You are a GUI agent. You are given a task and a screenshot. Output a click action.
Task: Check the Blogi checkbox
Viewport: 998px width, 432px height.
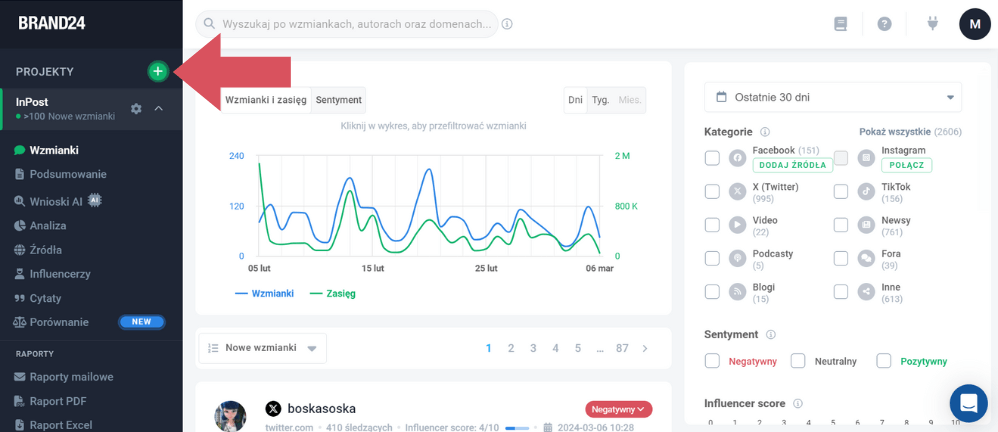712,291
